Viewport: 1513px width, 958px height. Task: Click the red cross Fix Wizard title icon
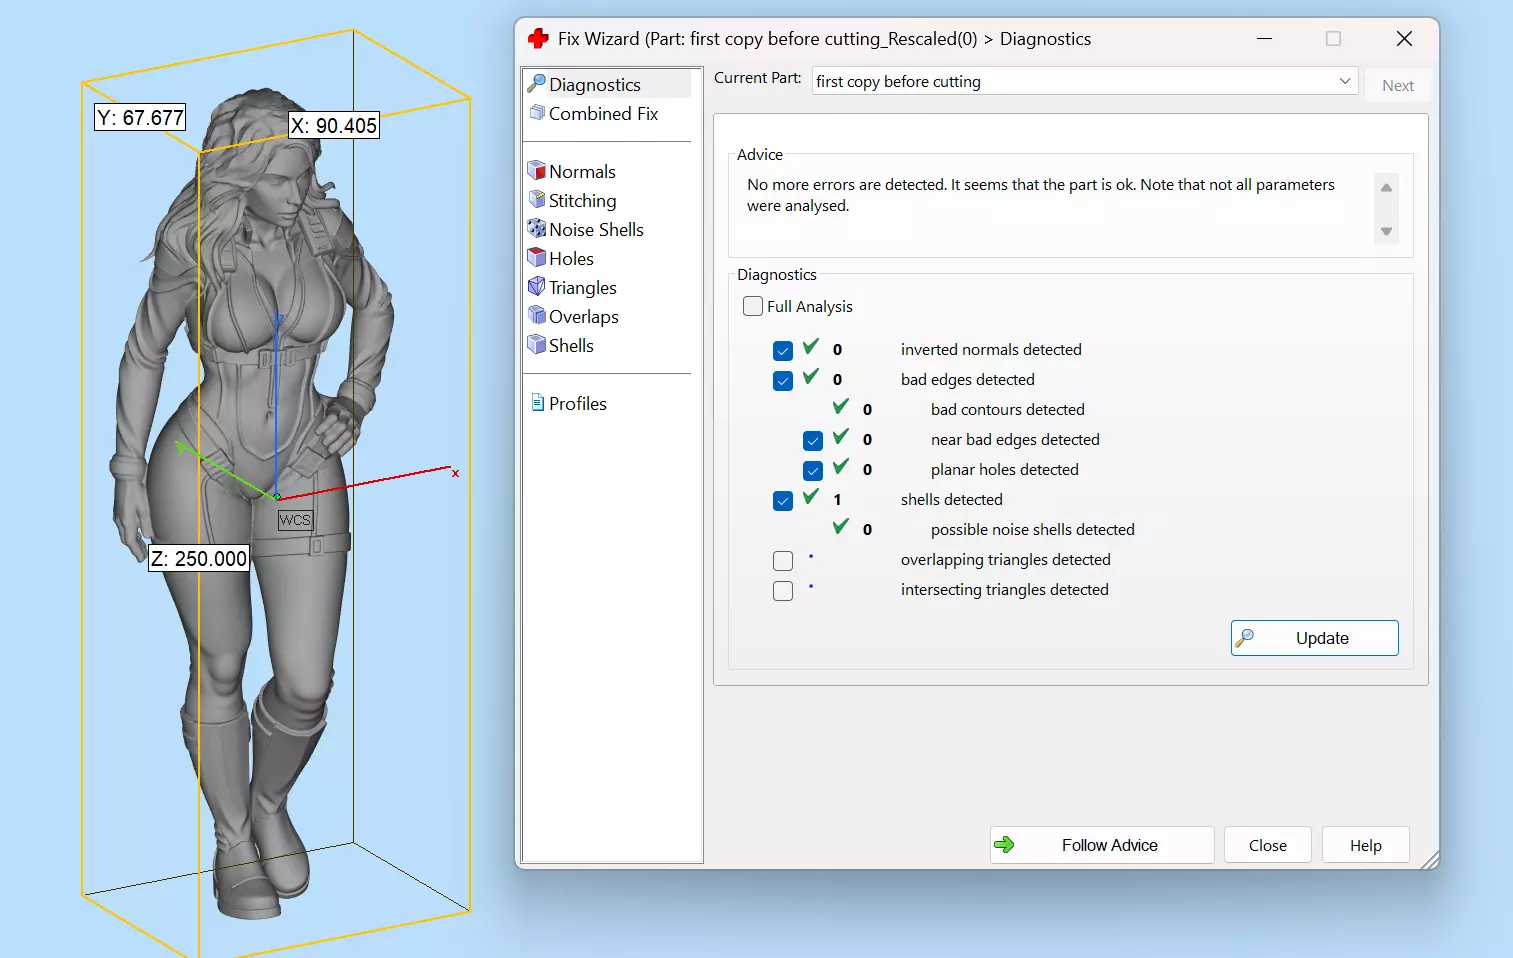(538, 38)
